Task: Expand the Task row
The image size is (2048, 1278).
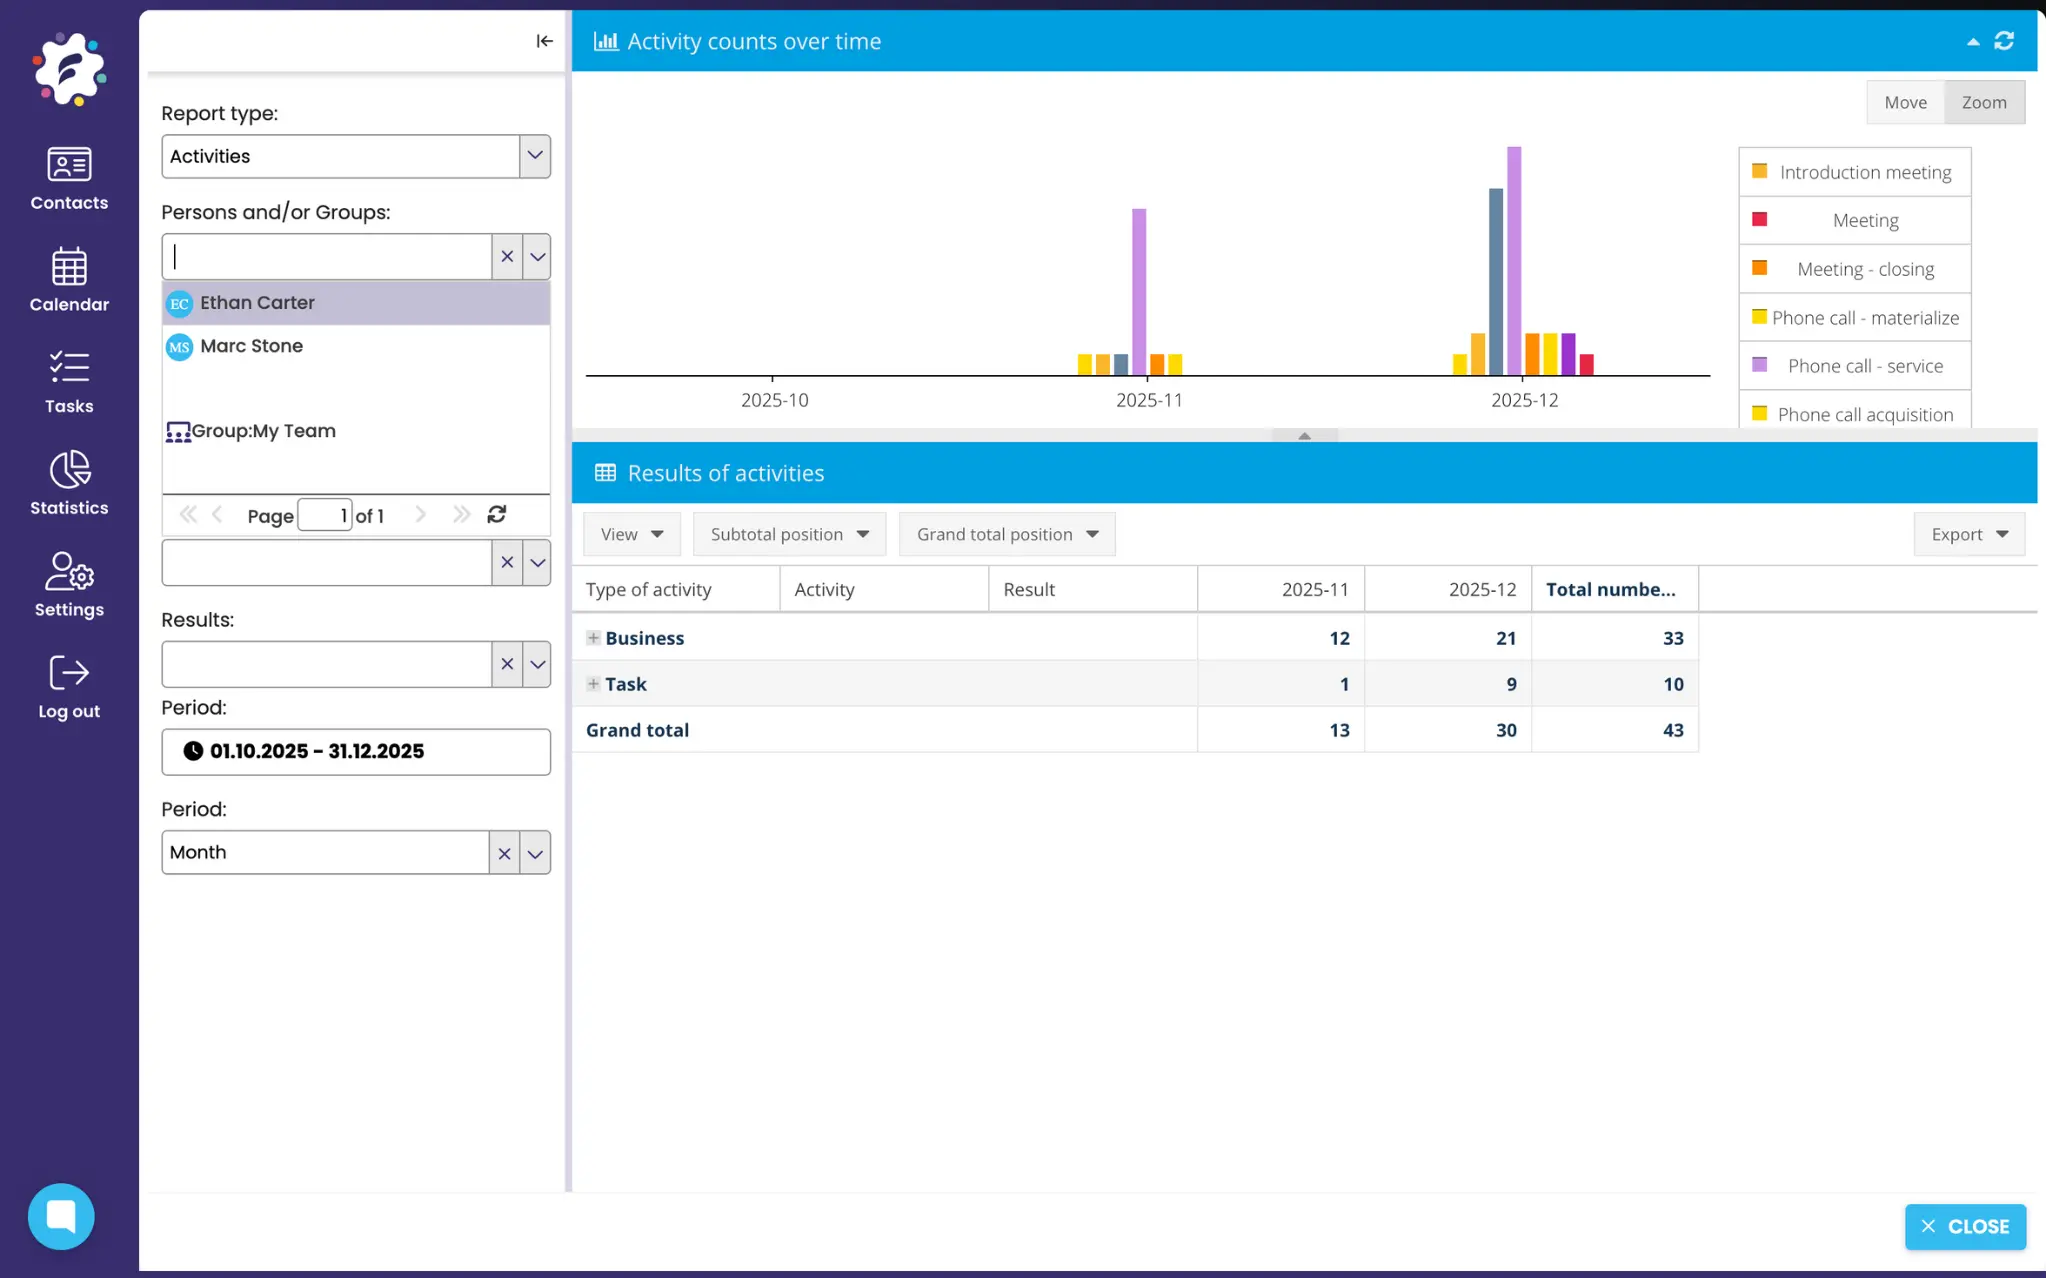Action: pos(593,684)
